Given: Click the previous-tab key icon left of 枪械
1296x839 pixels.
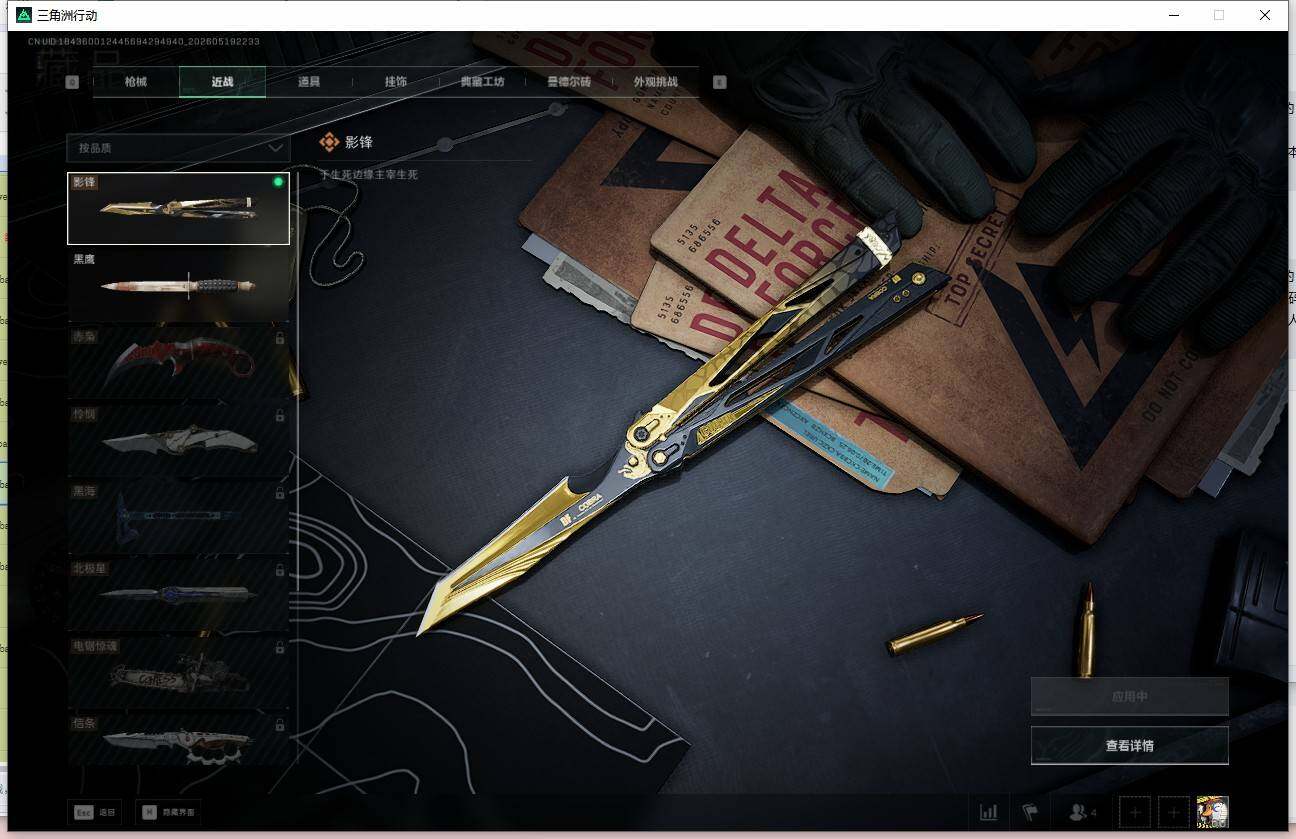Looking at the screenshot, I should (x=72, y=82).
